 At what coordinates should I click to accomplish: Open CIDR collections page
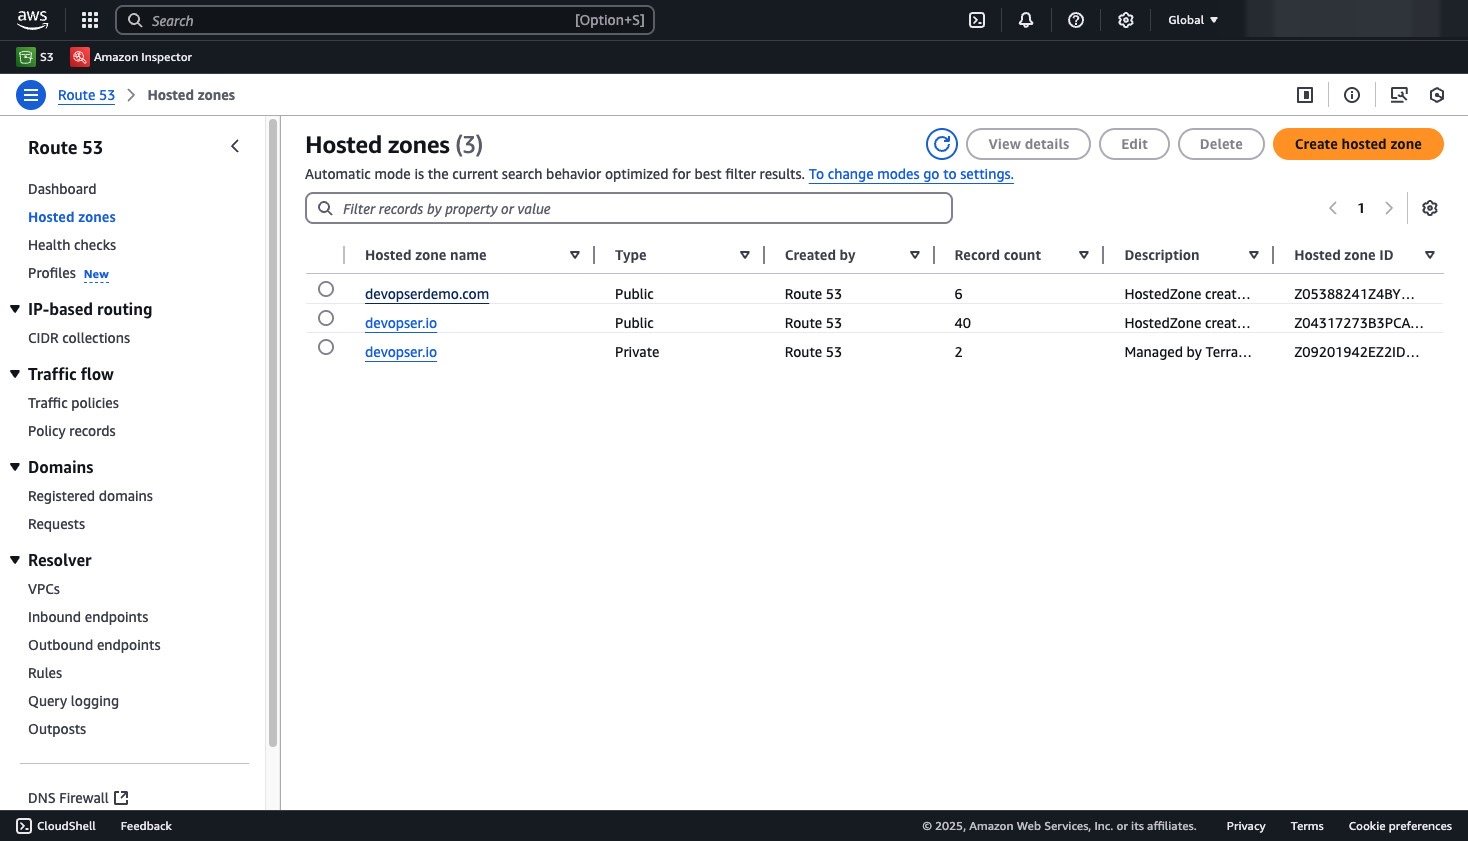point(79,338)
